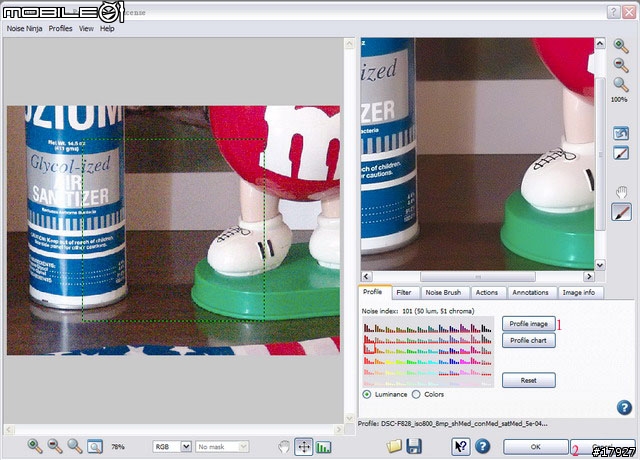Screen dimensions: 640x460
Task: Select the active brush tool beside preview
Action: click(x=621, y=212)
